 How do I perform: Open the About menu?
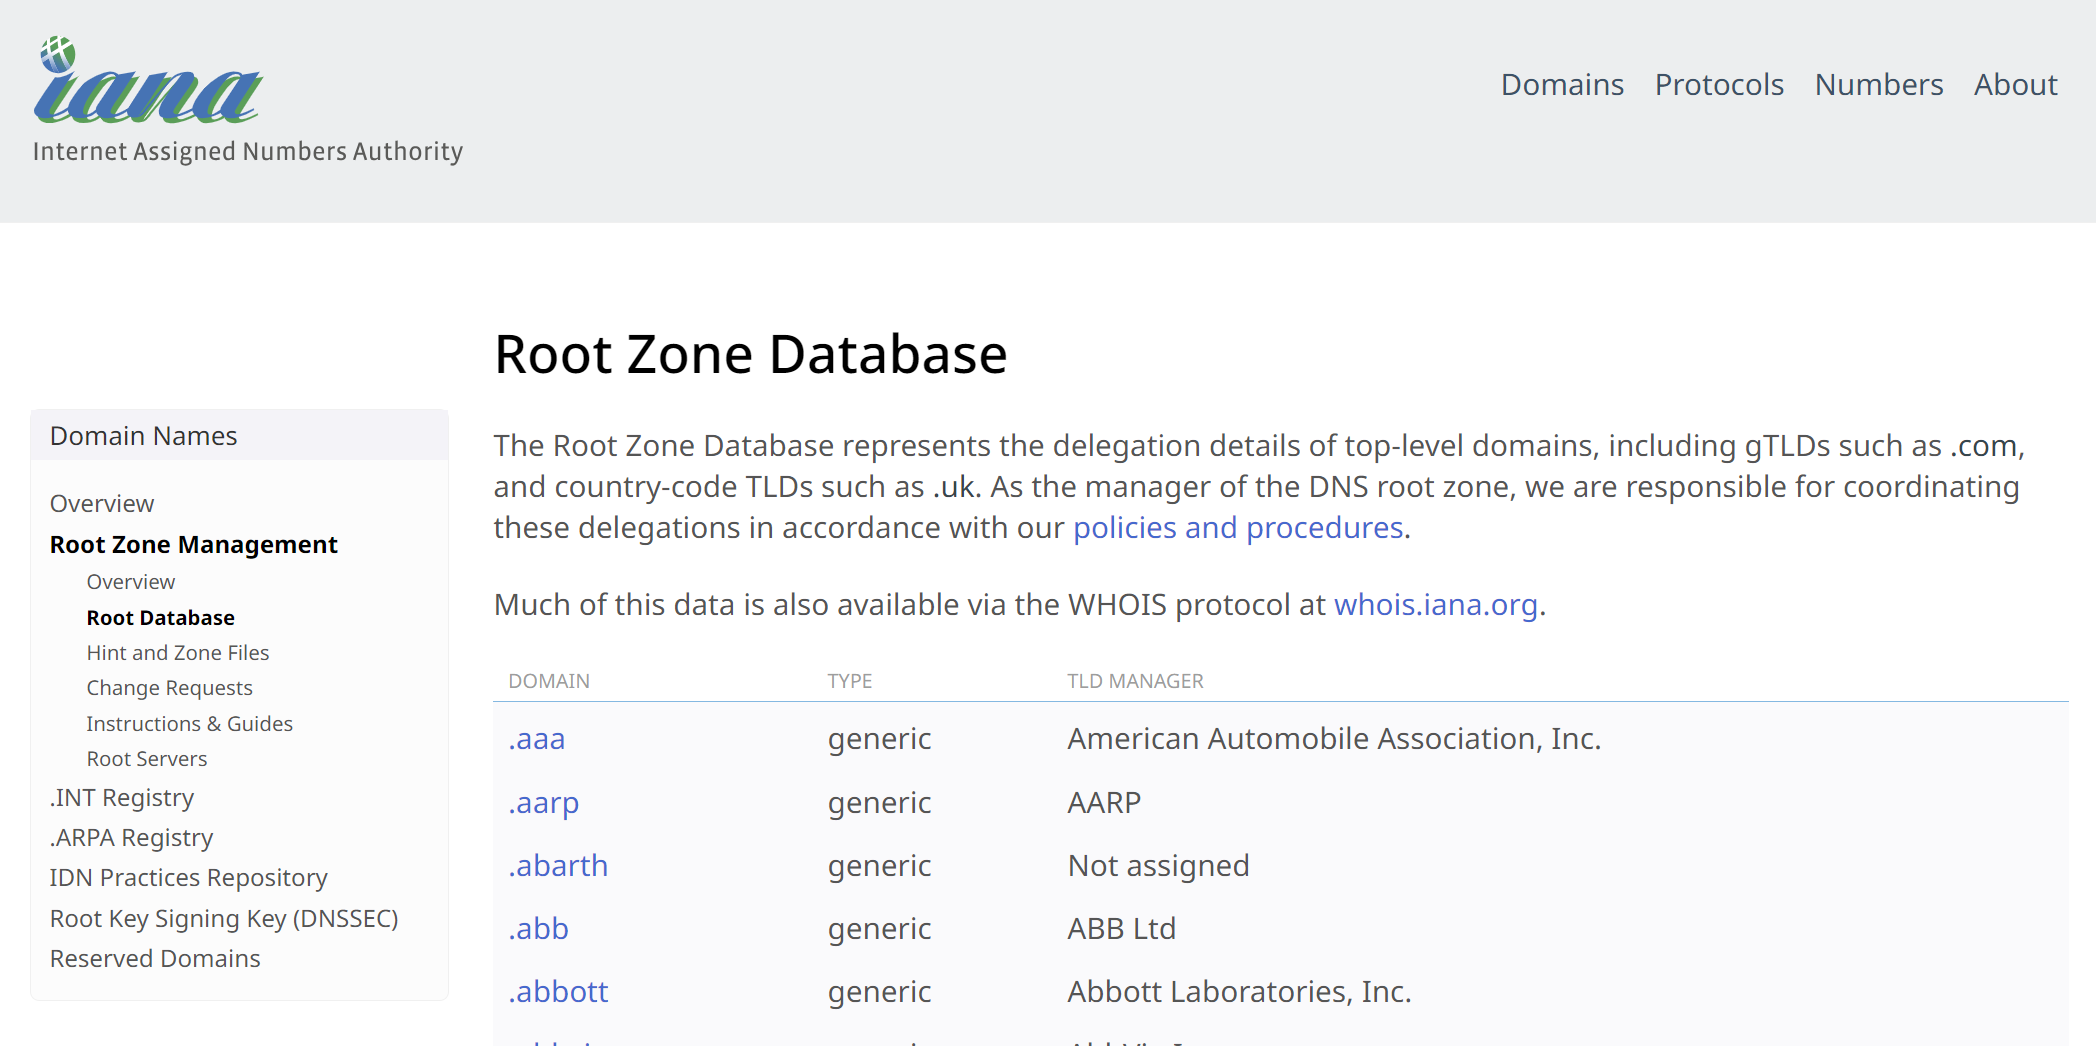(2015, 85)
